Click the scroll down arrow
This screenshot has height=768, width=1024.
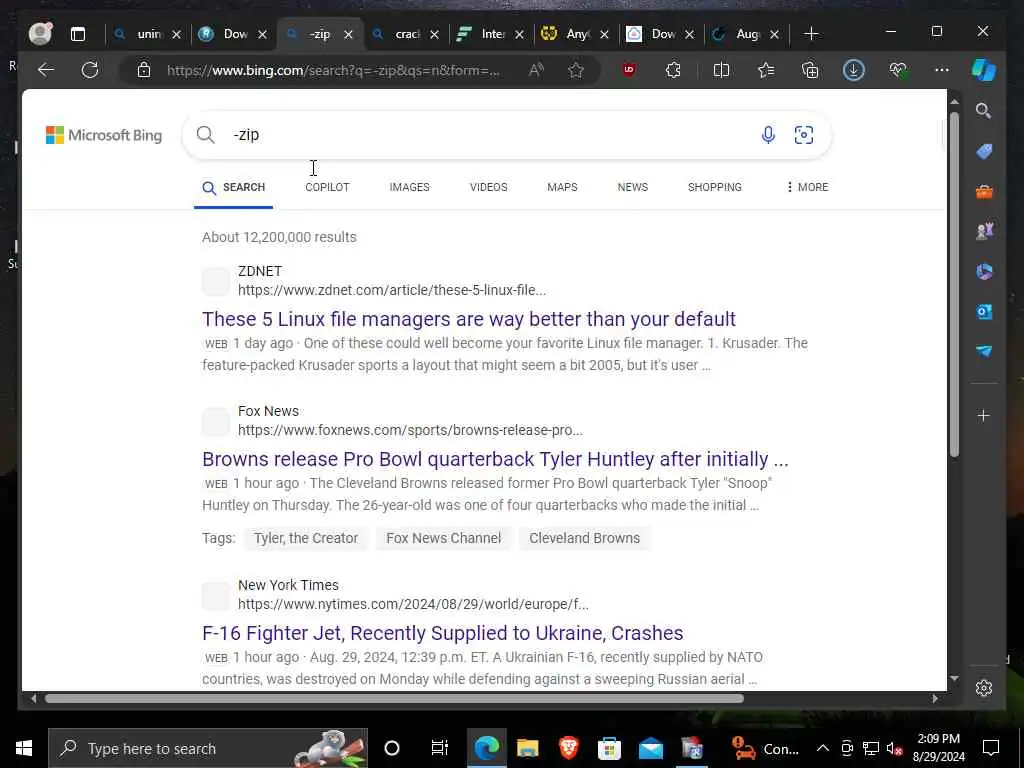(x=954, y=679)
